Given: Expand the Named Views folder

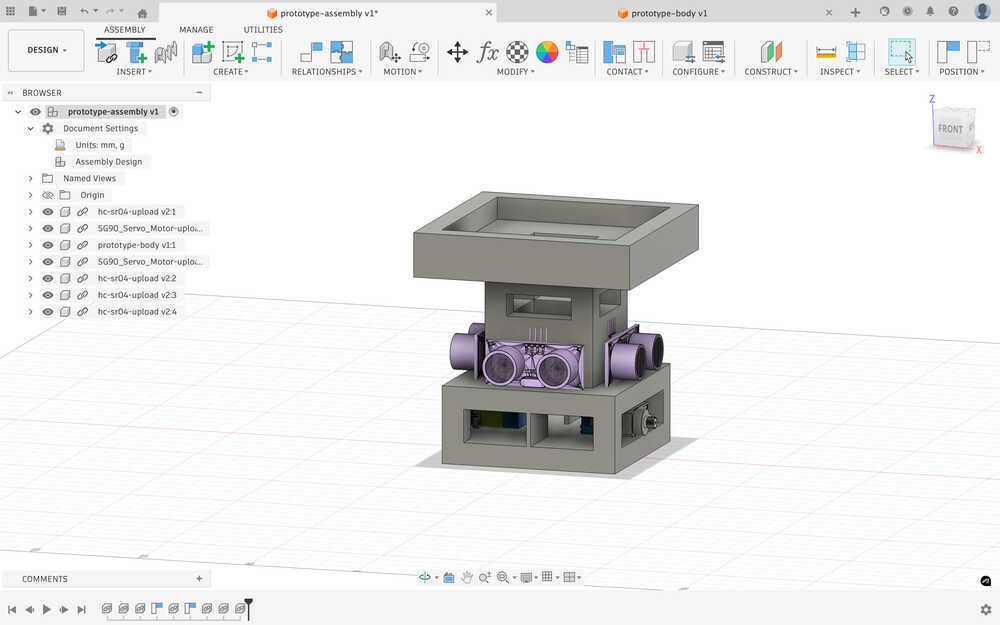Looking at the screenshot, I should click(x=31, y=178).
